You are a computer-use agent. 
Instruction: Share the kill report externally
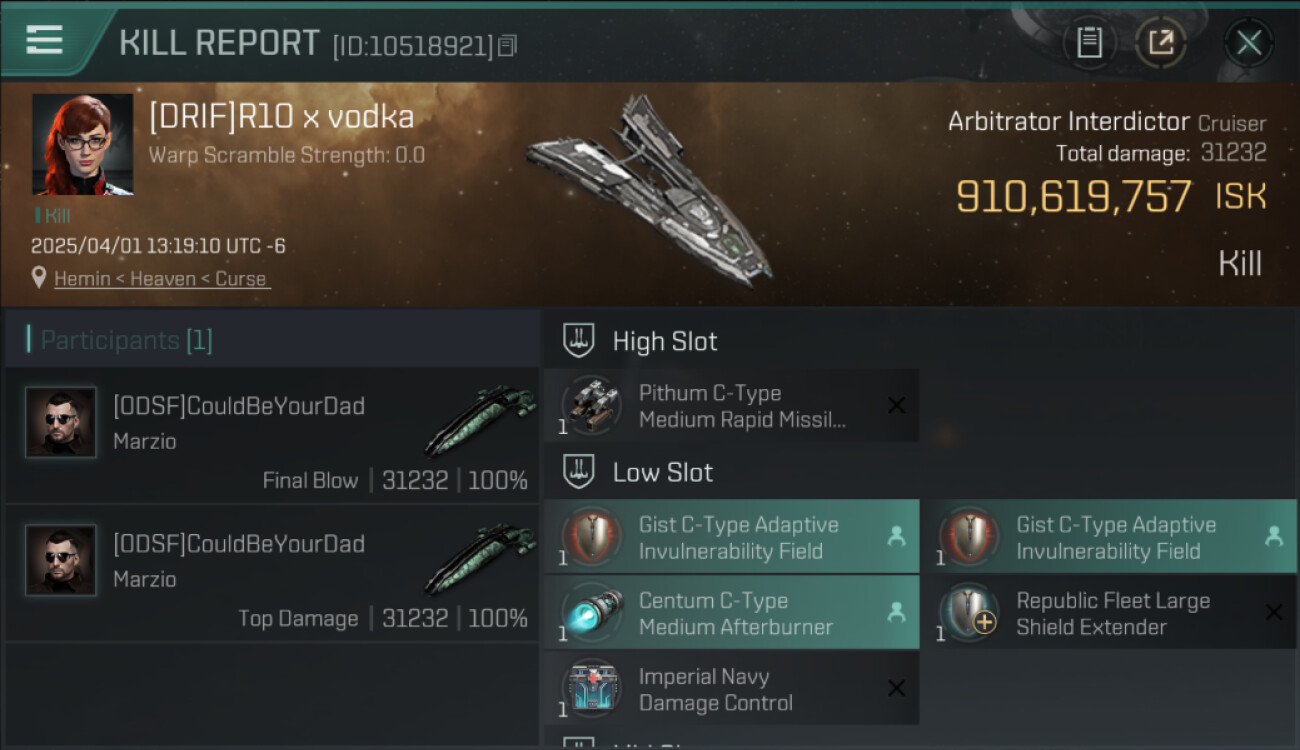tap(1160, 43)
